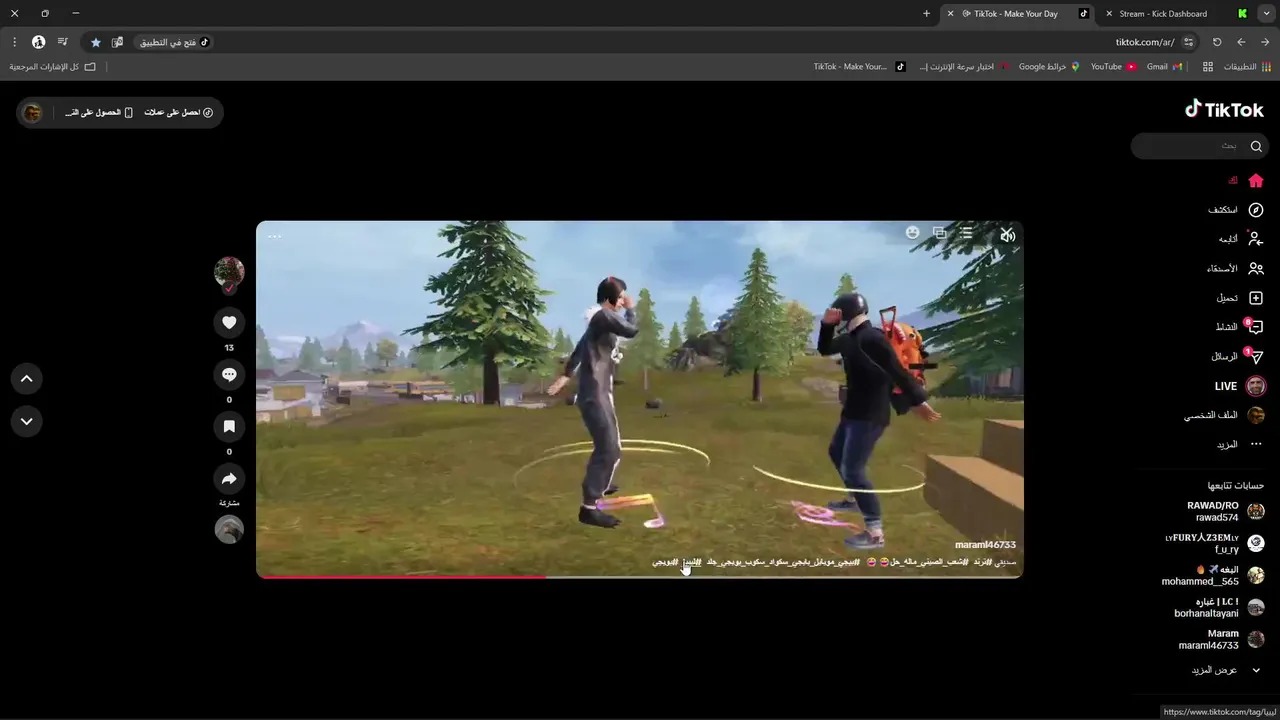The width and height of the screenshot is (1280, 720).
Task: Click the TikTok logo in sidebar
Action: click(1224, 109)
